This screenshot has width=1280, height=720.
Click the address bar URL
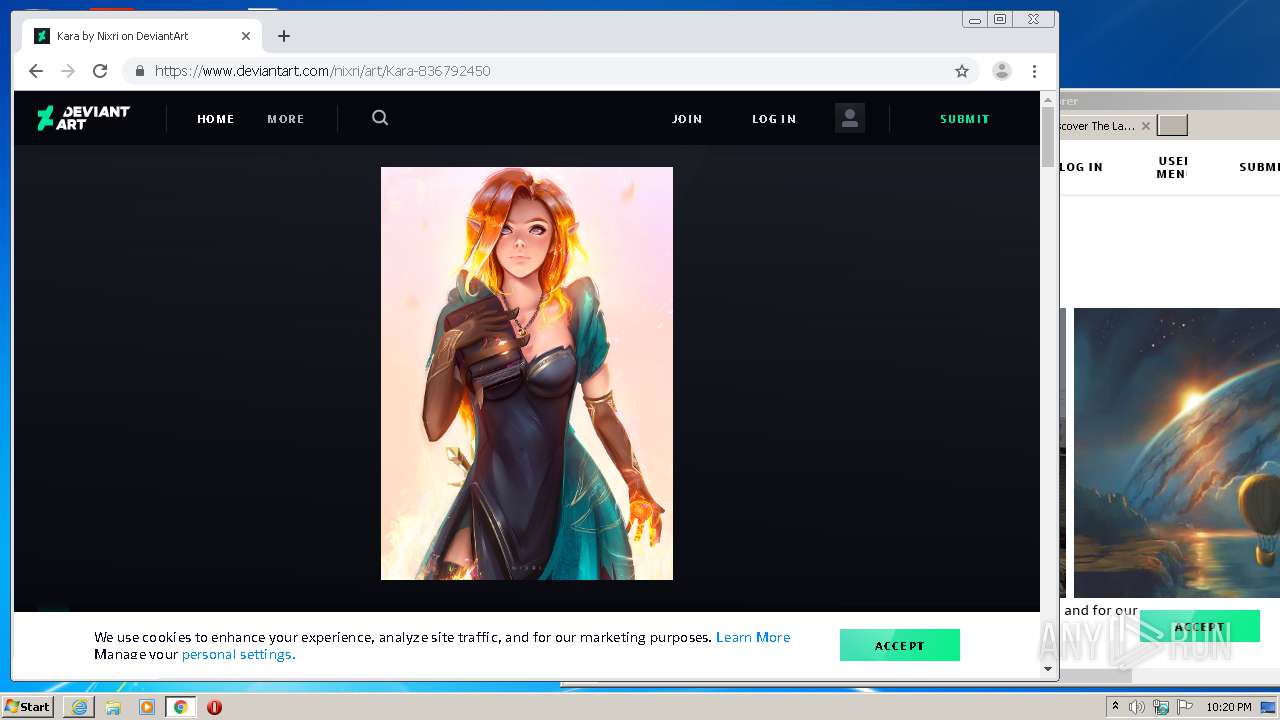322,71
